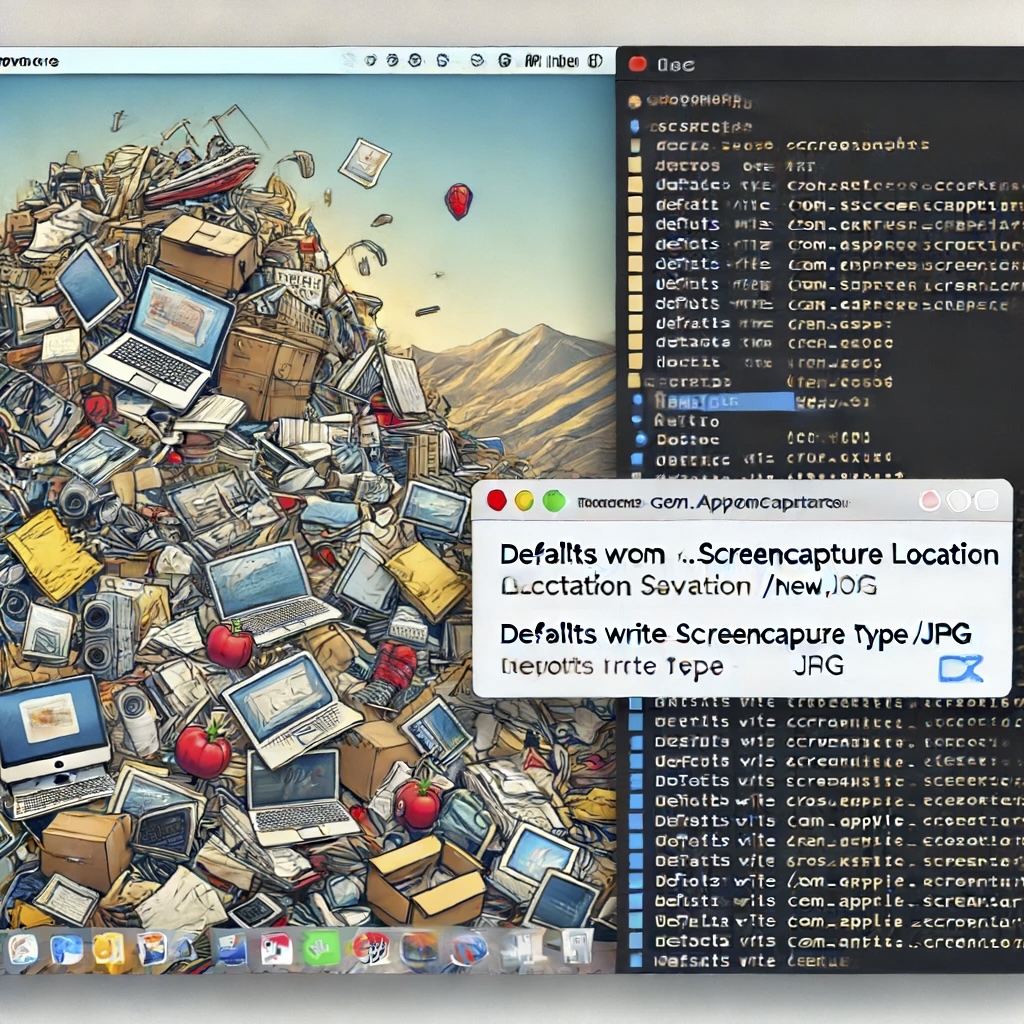Open the blue Finder-like dock icon
This screenshot has width=1024, height=1024.
pos(67,949)
